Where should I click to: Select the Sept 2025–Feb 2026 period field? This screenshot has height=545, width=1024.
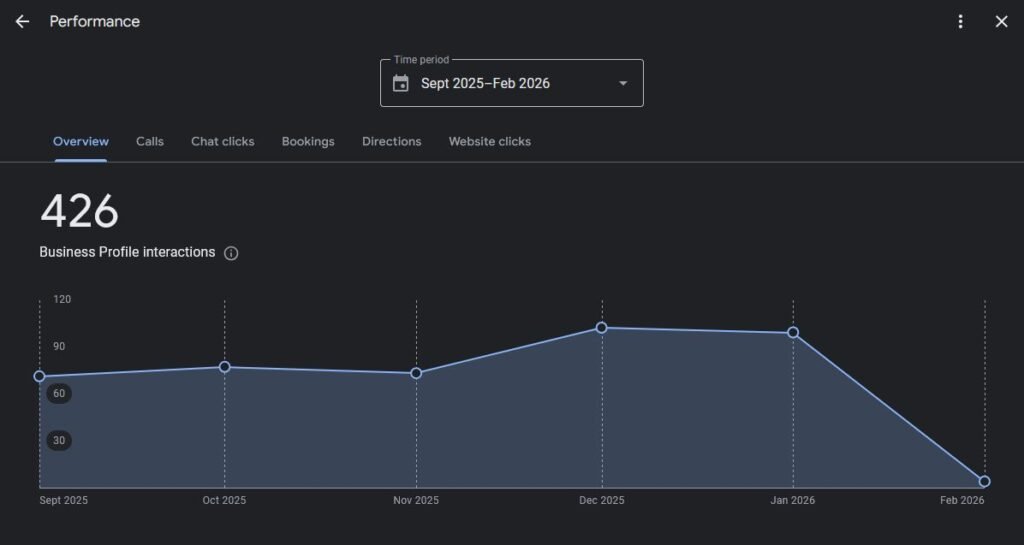[511, 83]
